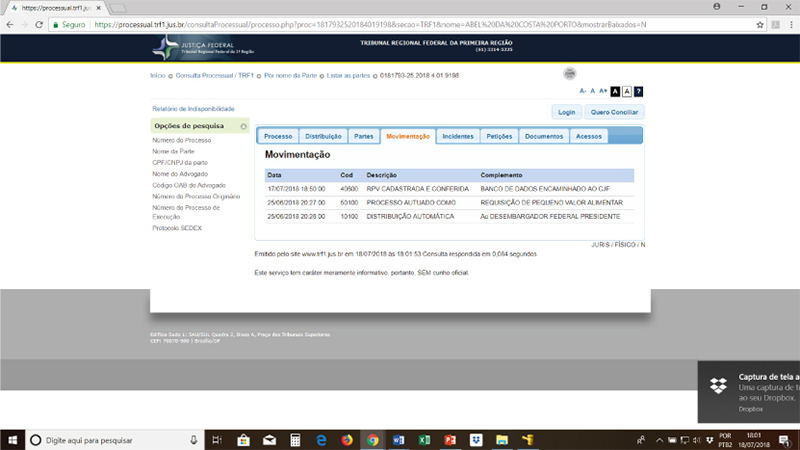Open the Dropbox taskbar icon
The width and height of the screenshot is (800, 450).
pyautogui.click(x=476, y=440)
